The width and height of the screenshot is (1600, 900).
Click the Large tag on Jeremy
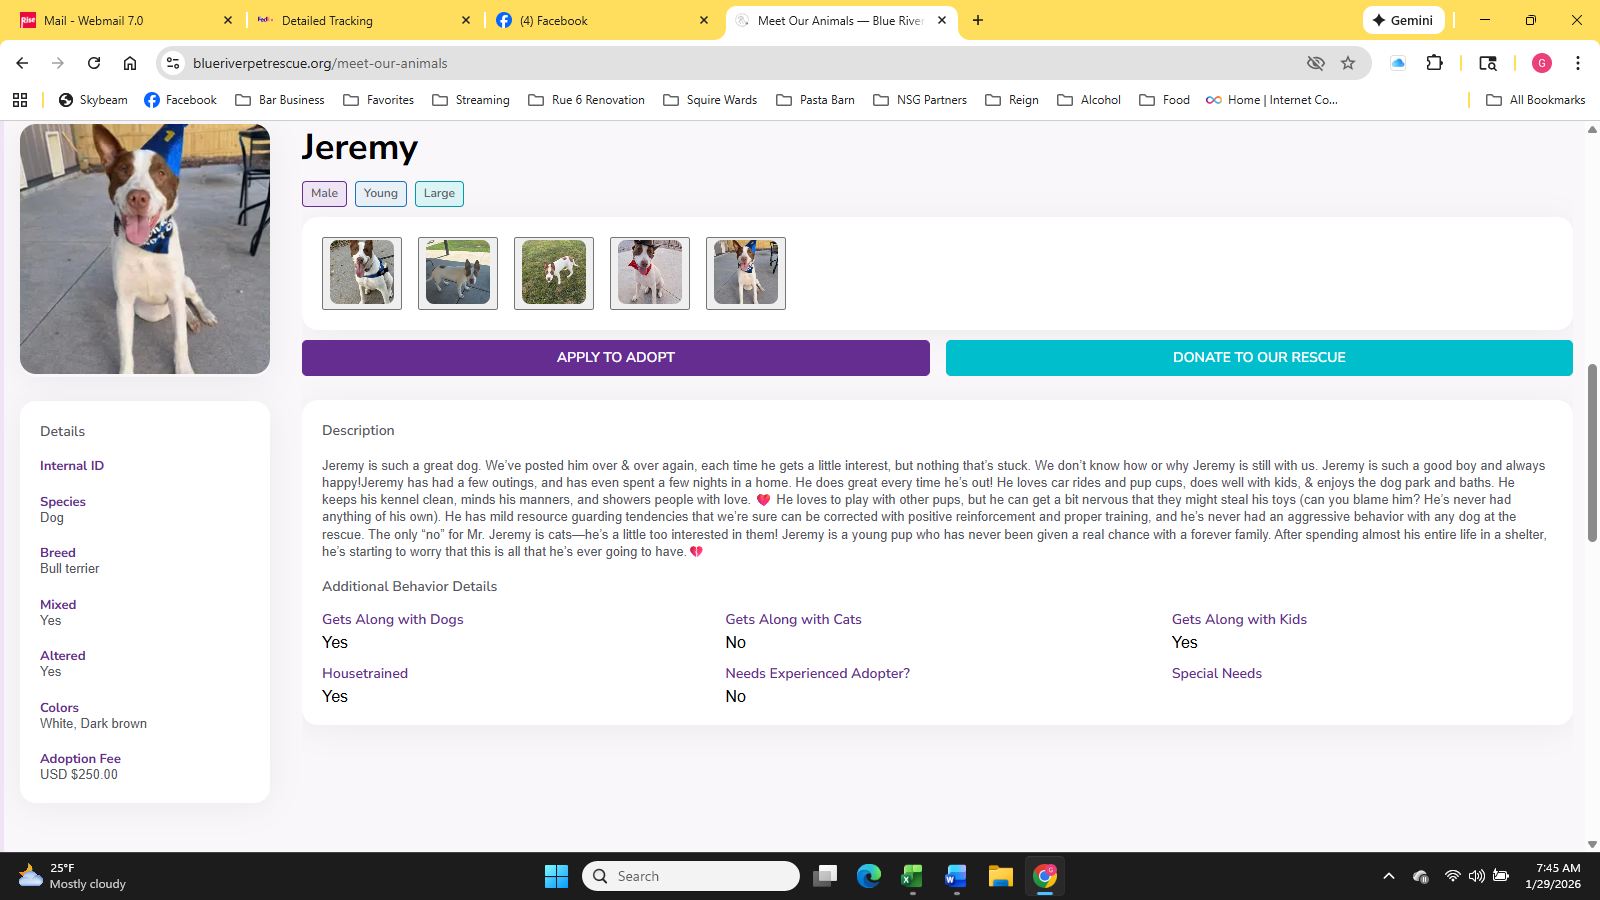439,194
